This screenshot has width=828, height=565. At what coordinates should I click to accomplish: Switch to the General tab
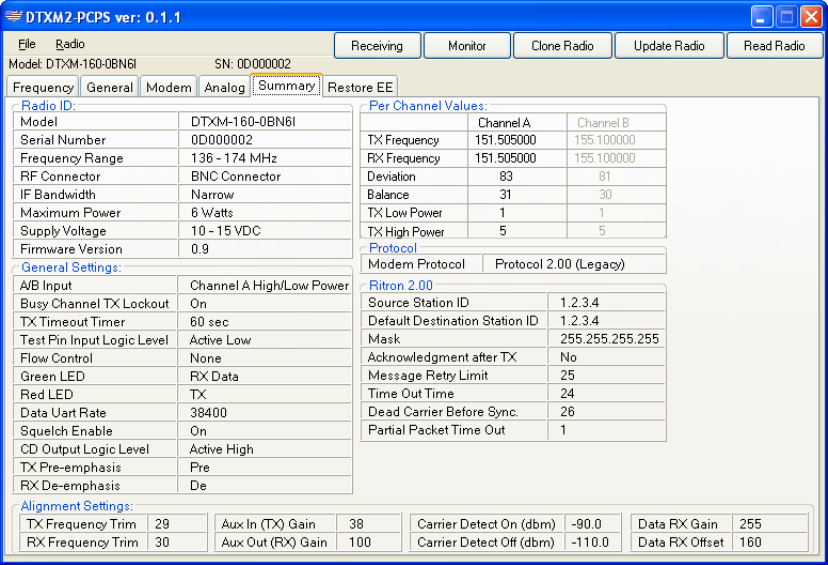(110, 87)
